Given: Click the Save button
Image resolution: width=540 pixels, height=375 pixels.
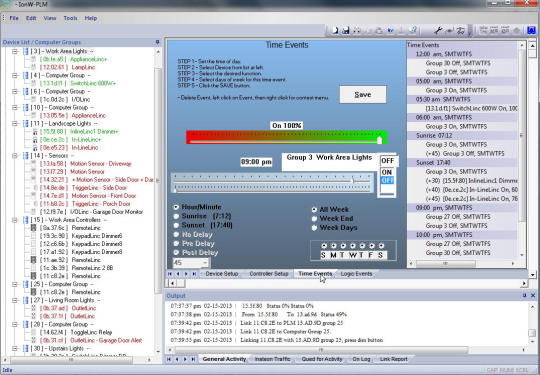Looking at the screenshot, I should 363,95.
